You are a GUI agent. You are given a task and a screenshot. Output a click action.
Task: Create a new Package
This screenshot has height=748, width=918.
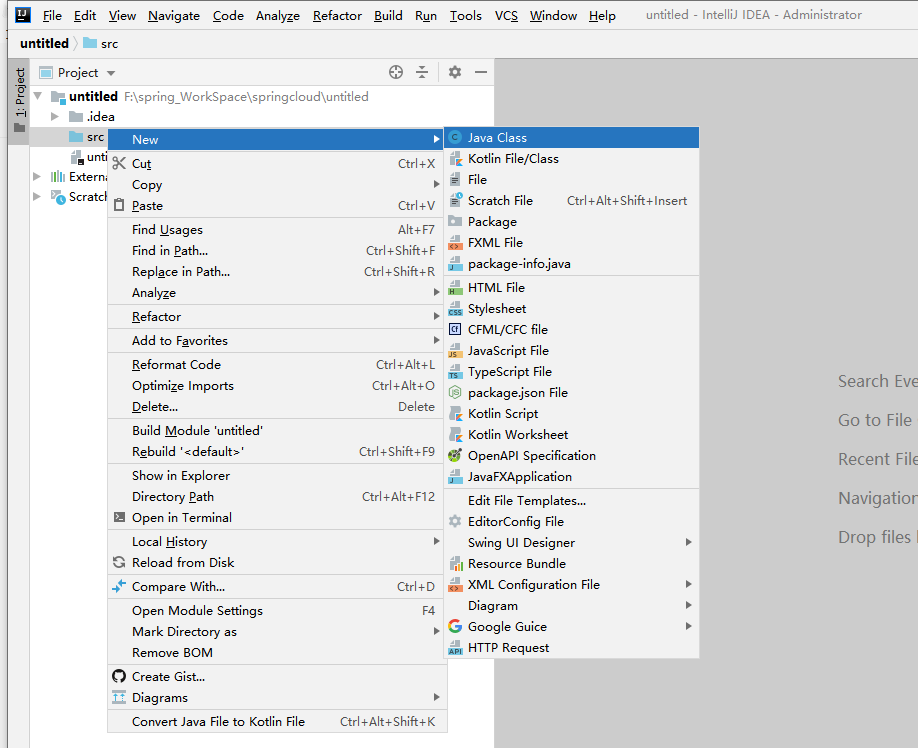(492, 222)
